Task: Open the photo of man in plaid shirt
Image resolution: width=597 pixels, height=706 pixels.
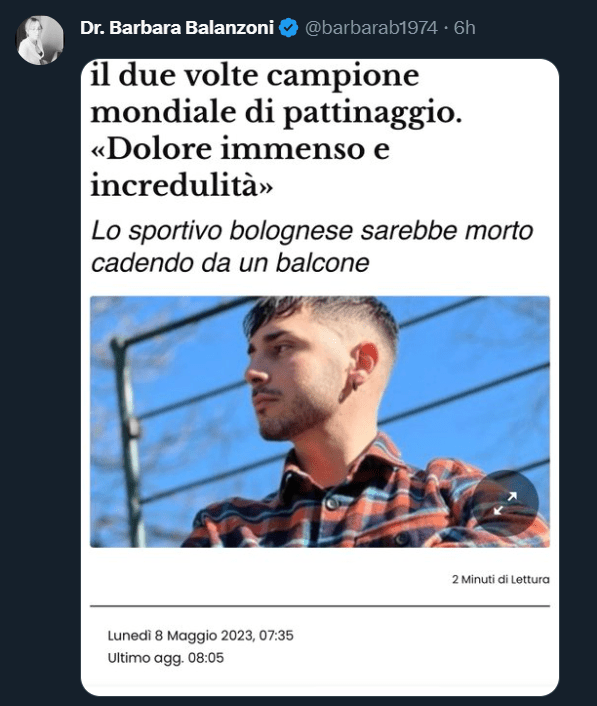Action: click(x=320, y=421)
